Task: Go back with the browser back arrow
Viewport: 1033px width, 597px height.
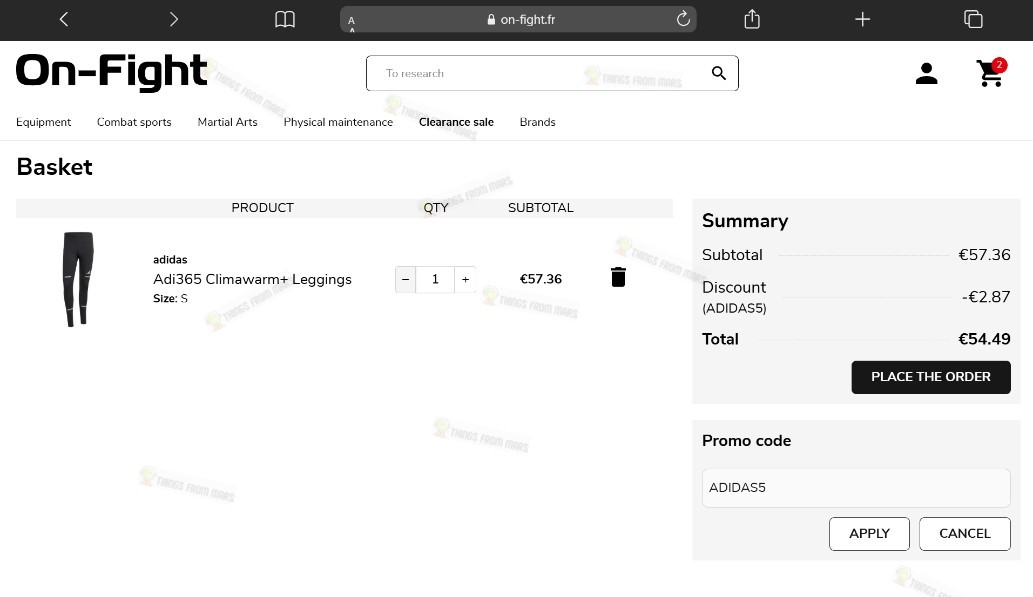Action: pyautogui.click(x=64, y=19)
